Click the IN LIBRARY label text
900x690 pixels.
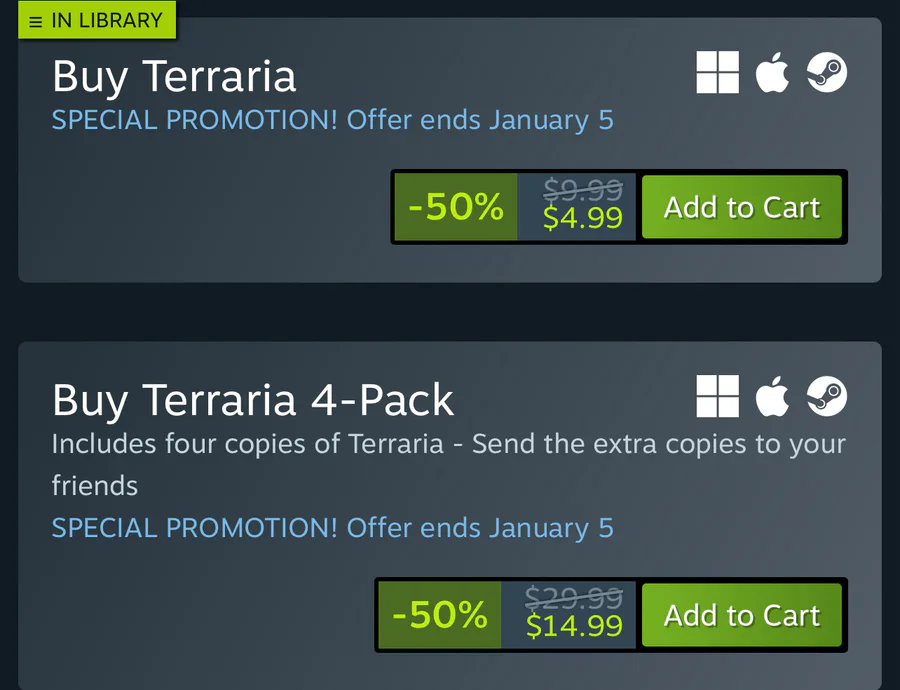tap(106, 20)
